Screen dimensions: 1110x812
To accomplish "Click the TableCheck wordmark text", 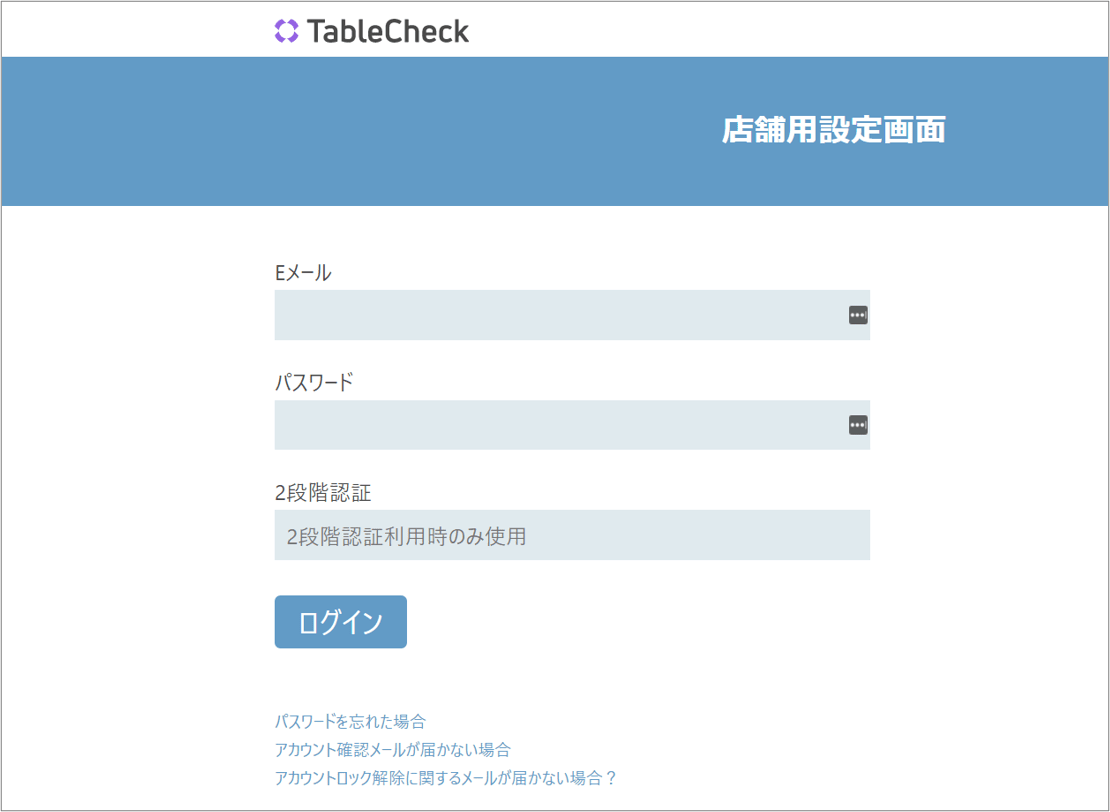I will point(388,31).
